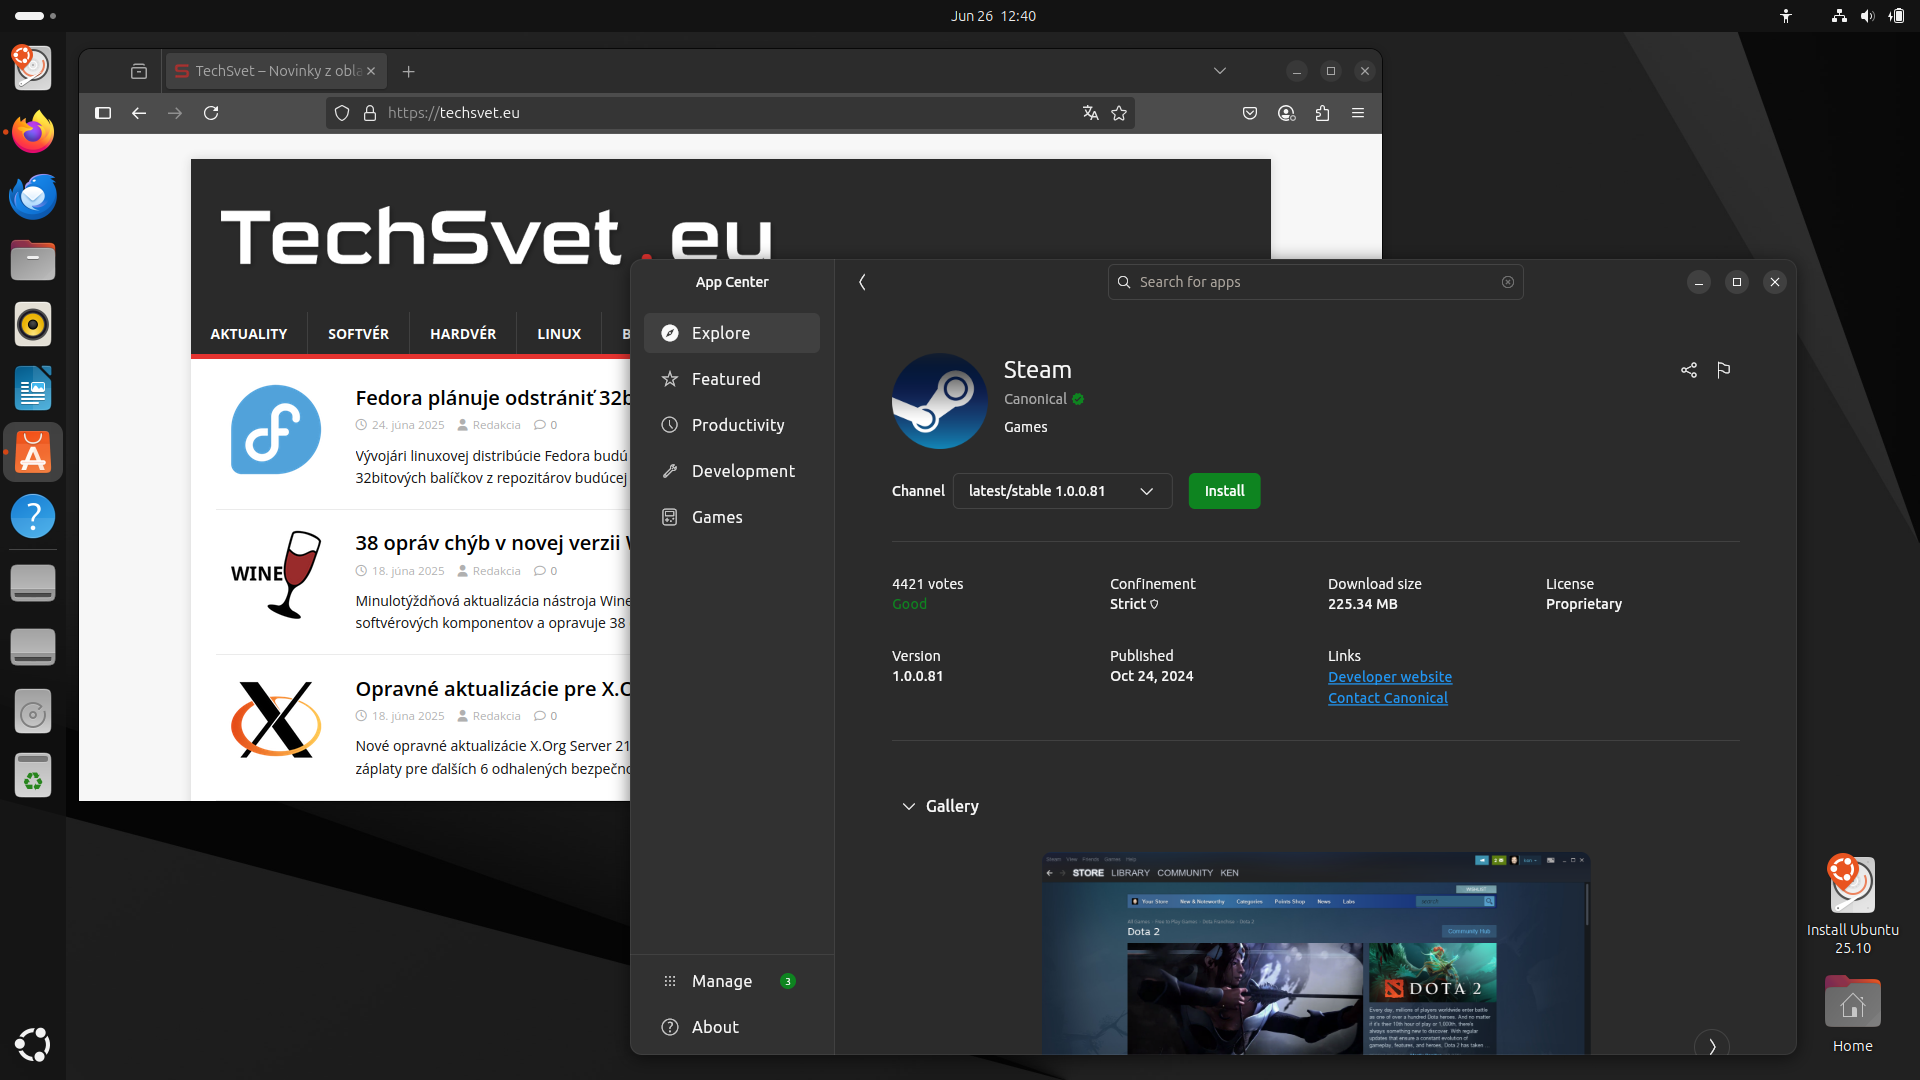Click the share icon on Steam page
This screenshot has width=1920, height=1080.
(x=1689, y=370)
